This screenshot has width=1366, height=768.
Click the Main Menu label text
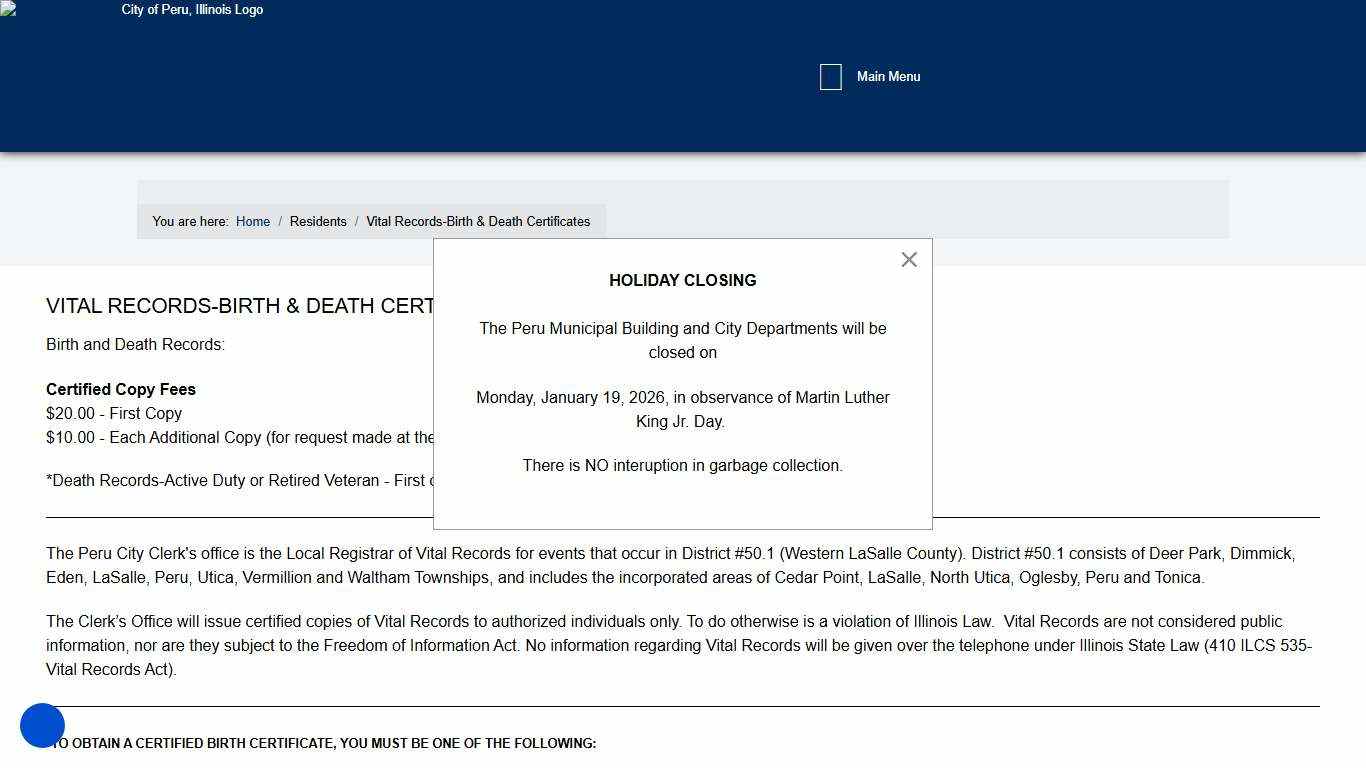point(888,77)
